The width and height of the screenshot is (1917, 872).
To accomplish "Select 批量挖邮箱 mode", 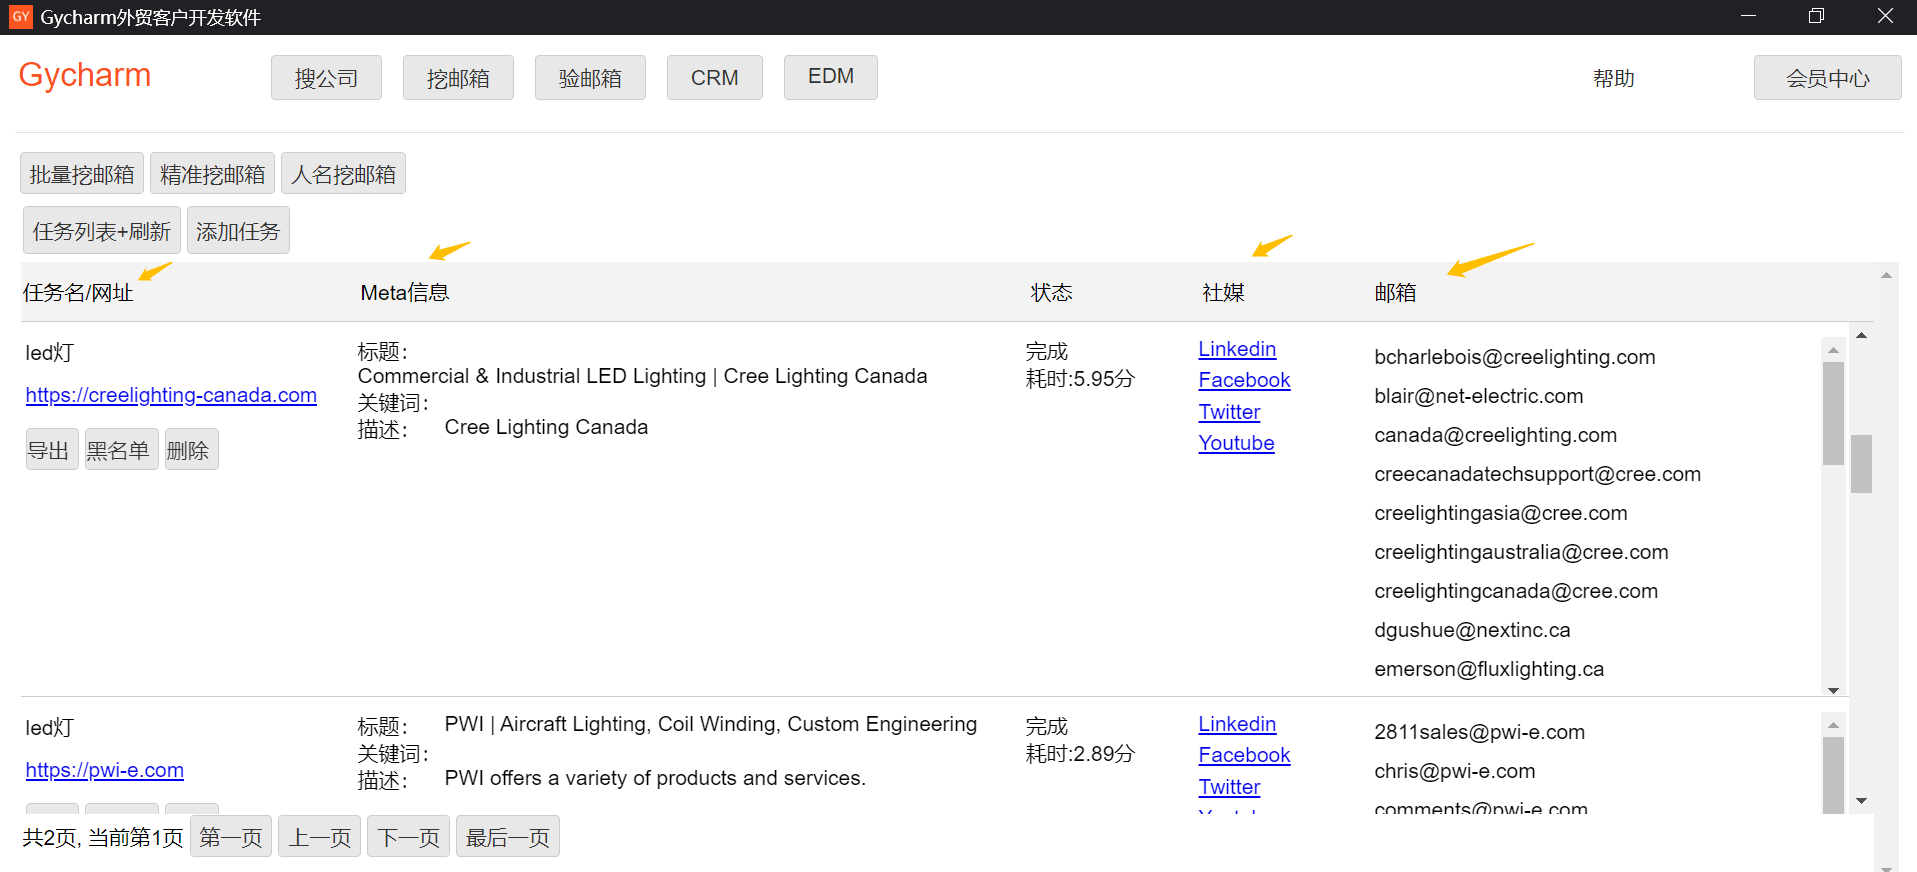I will 82,173.
